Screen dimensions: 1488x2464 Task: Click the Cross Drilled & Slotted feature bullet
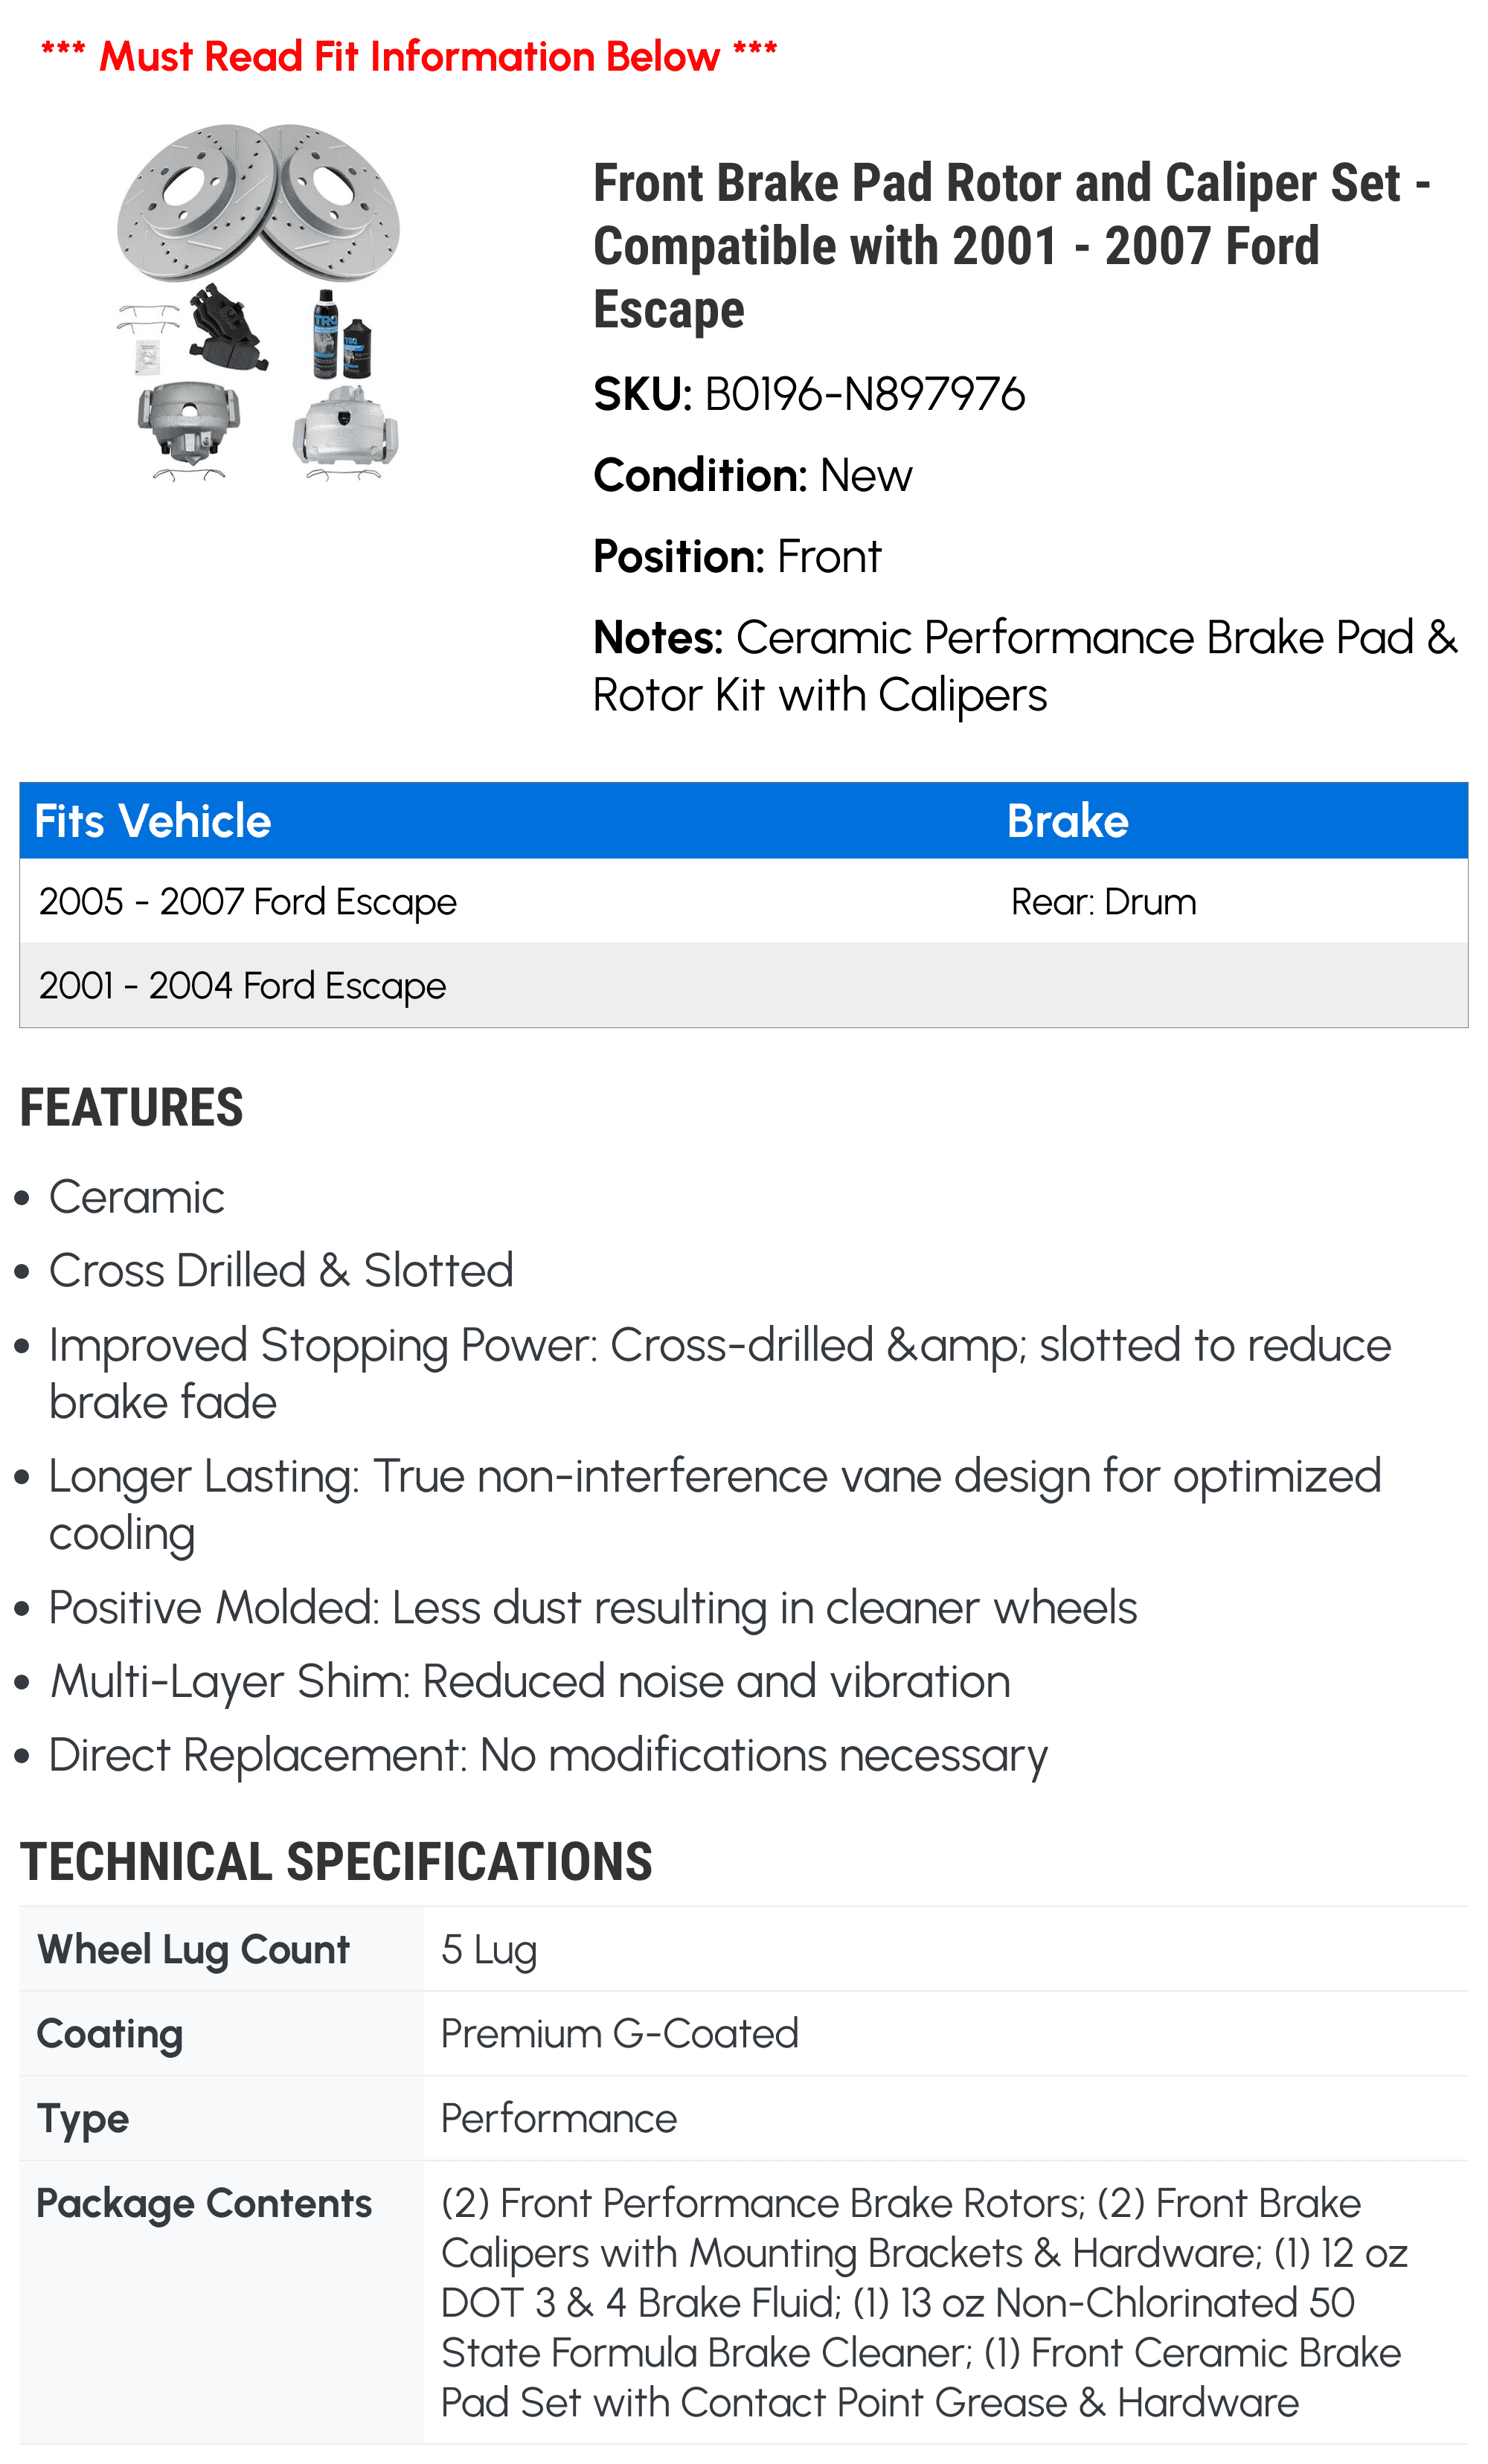click(281, 1271)
